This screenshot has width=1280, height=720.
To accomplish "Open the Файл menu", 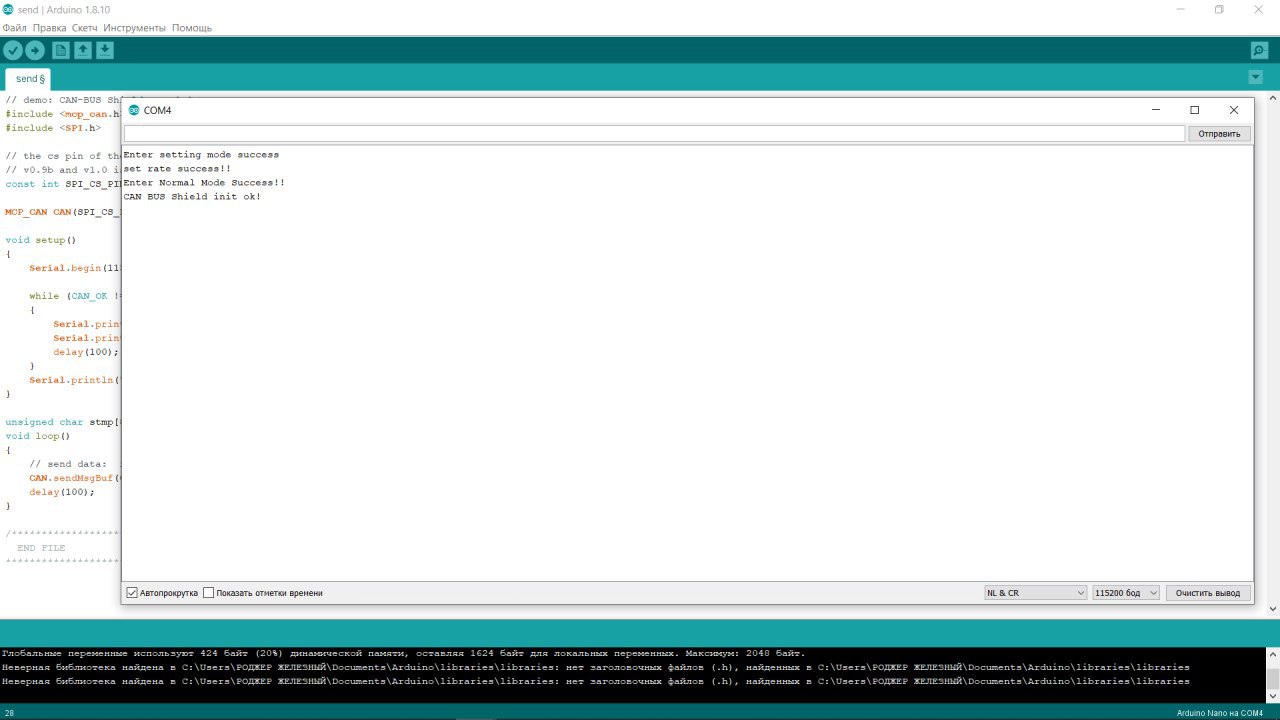I will point(14,28).
